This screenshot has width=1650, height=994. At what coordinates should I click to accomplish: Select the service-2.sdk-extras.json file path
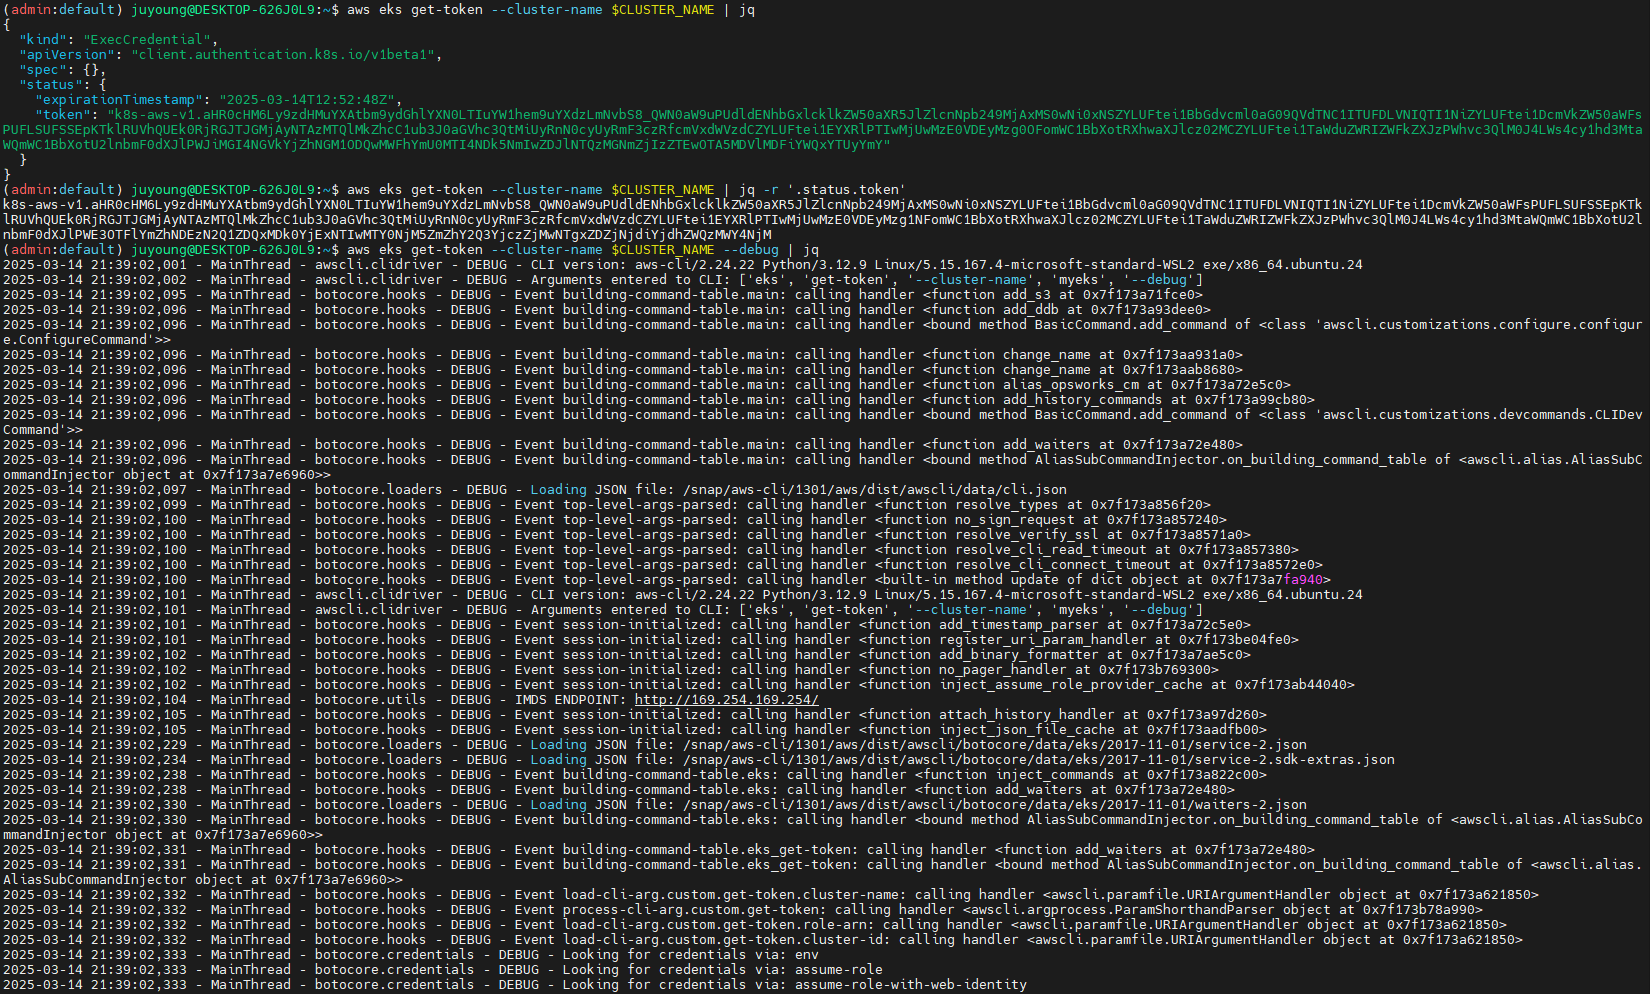click(1039, 760)
